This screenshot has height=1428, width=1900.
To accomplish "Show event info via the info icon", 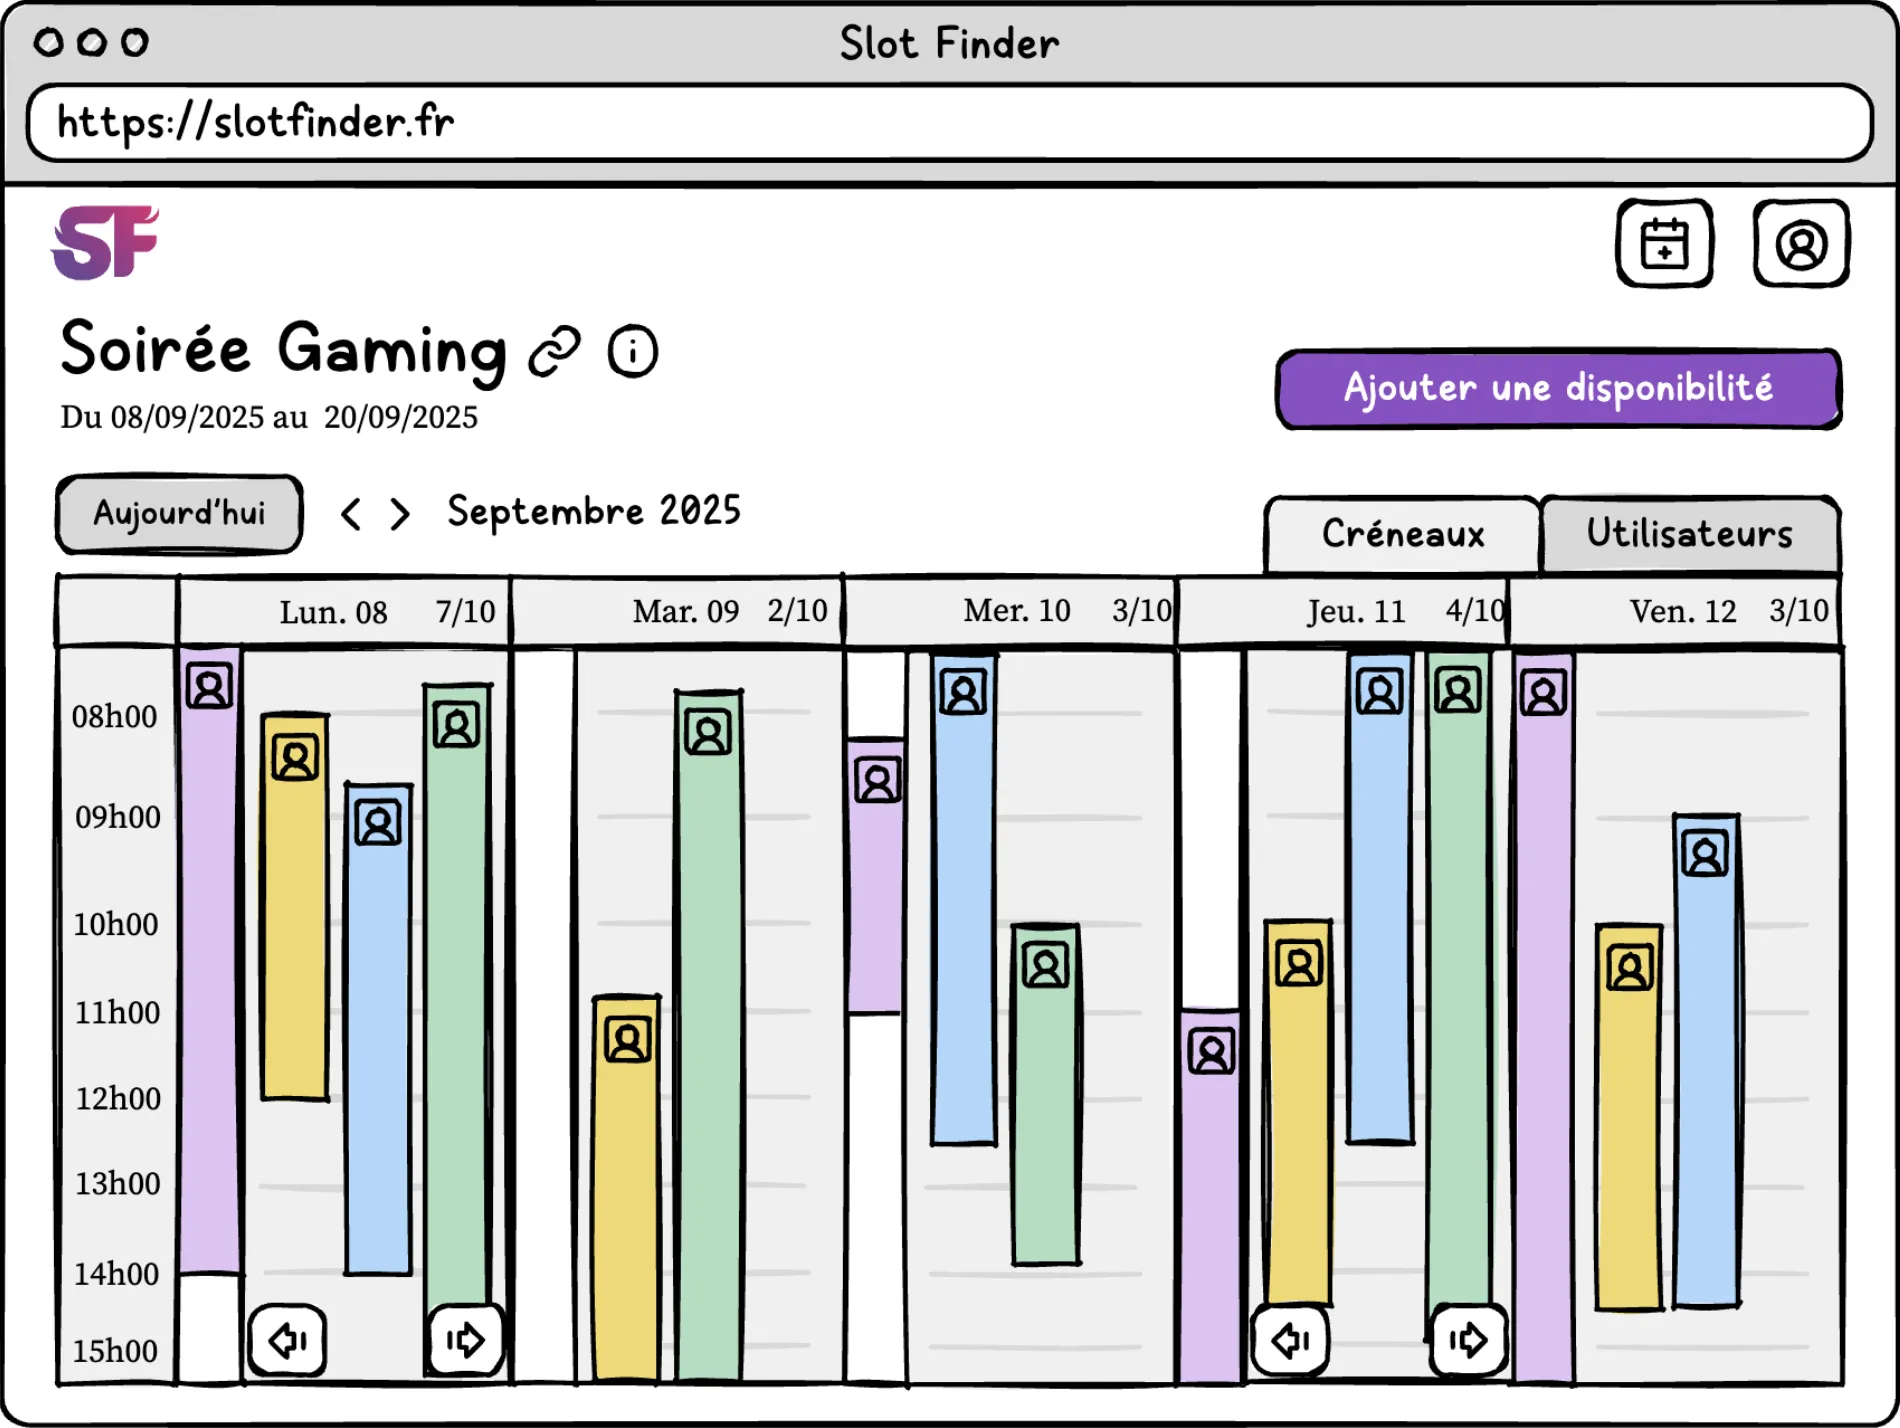I will point(632,352).
